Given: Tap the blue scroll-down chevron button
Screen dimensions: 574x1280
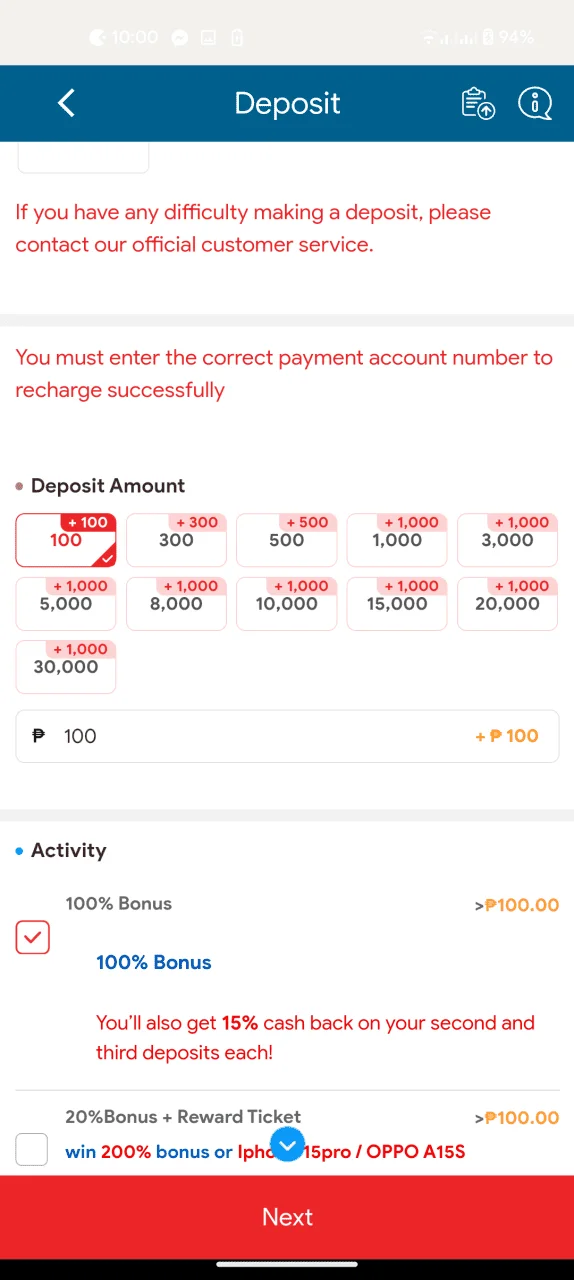Looking at the screenshot, I should [x=287, y=1145].
